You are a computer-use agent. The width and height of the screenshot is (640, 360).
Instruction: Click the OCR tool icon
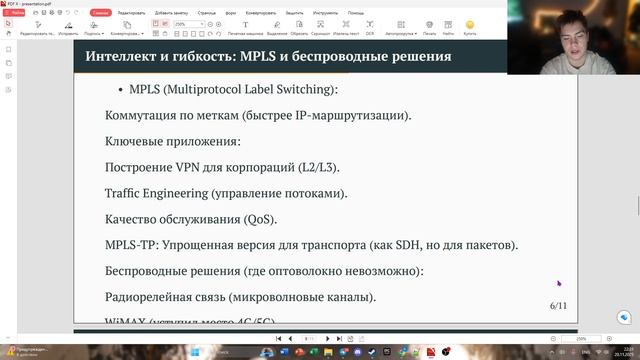click(370, 25)
